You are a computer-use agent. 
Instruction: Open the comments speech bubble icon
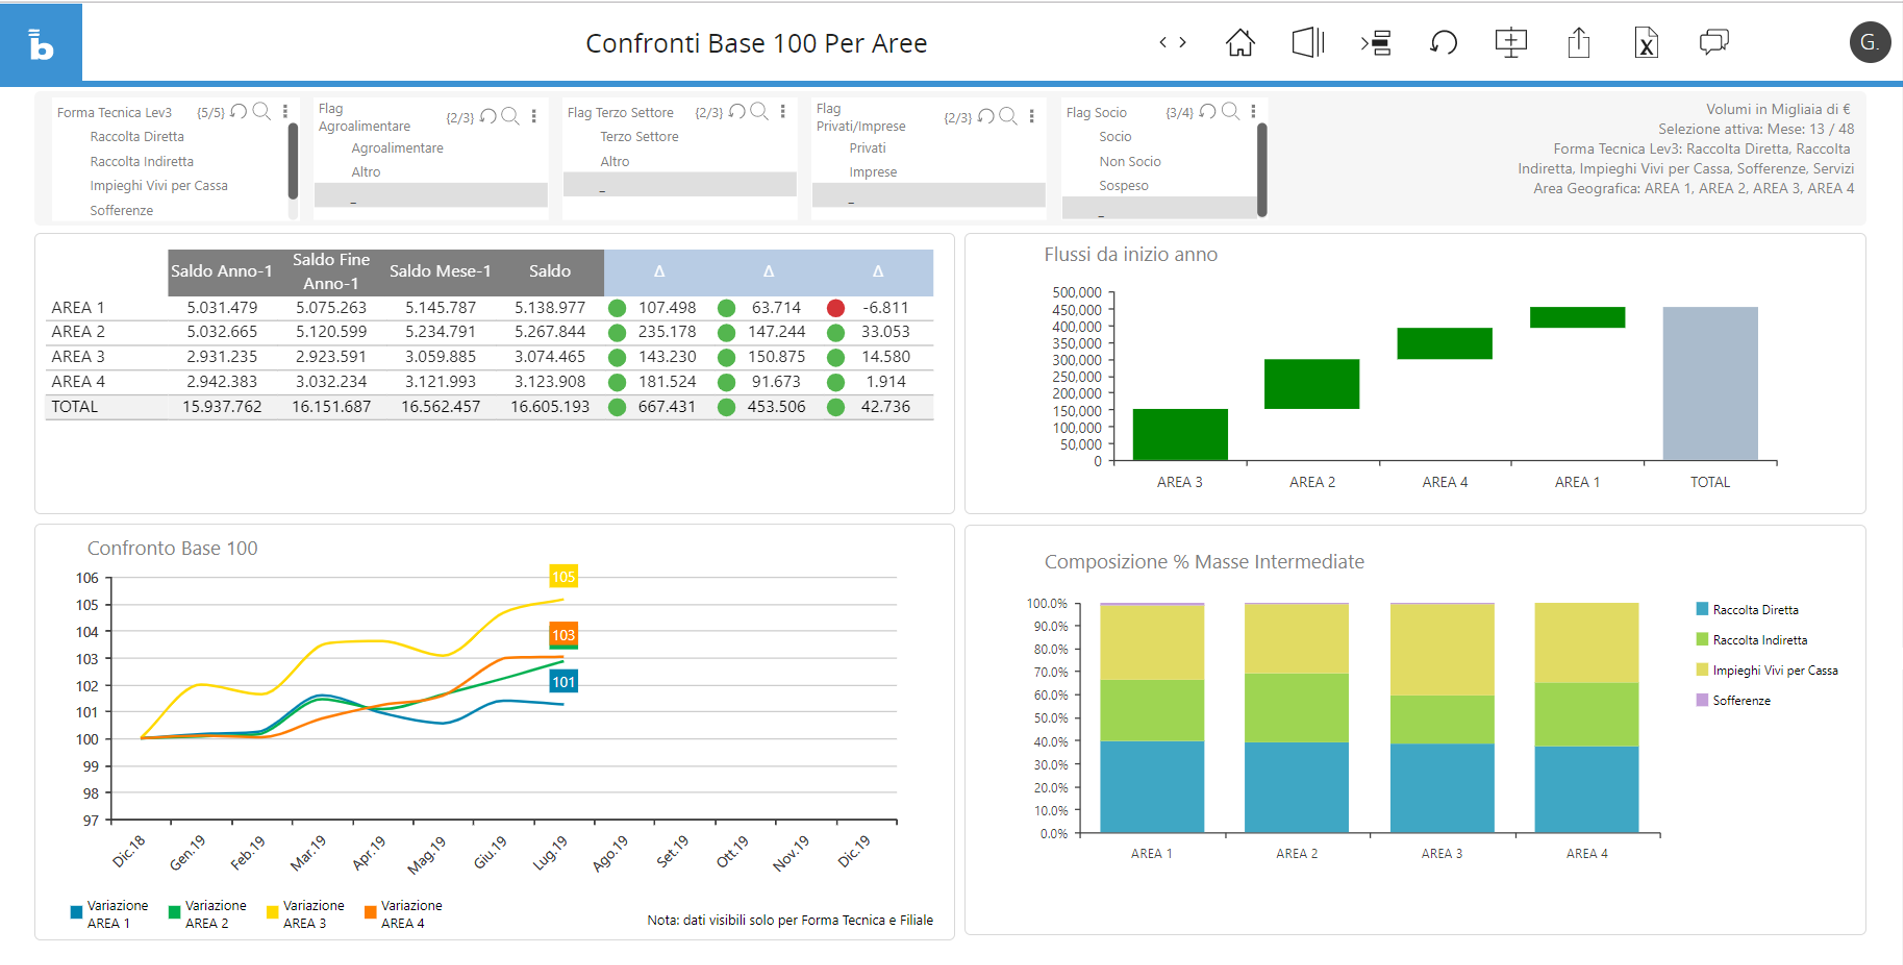(1713, 43)
